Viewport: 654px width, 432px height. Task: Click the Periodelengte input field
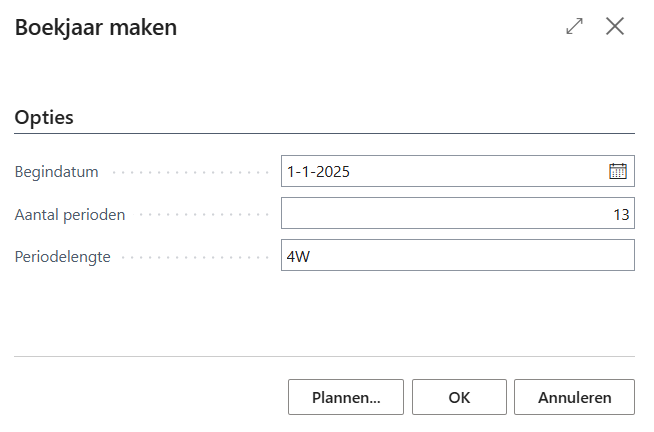point(458,255)
